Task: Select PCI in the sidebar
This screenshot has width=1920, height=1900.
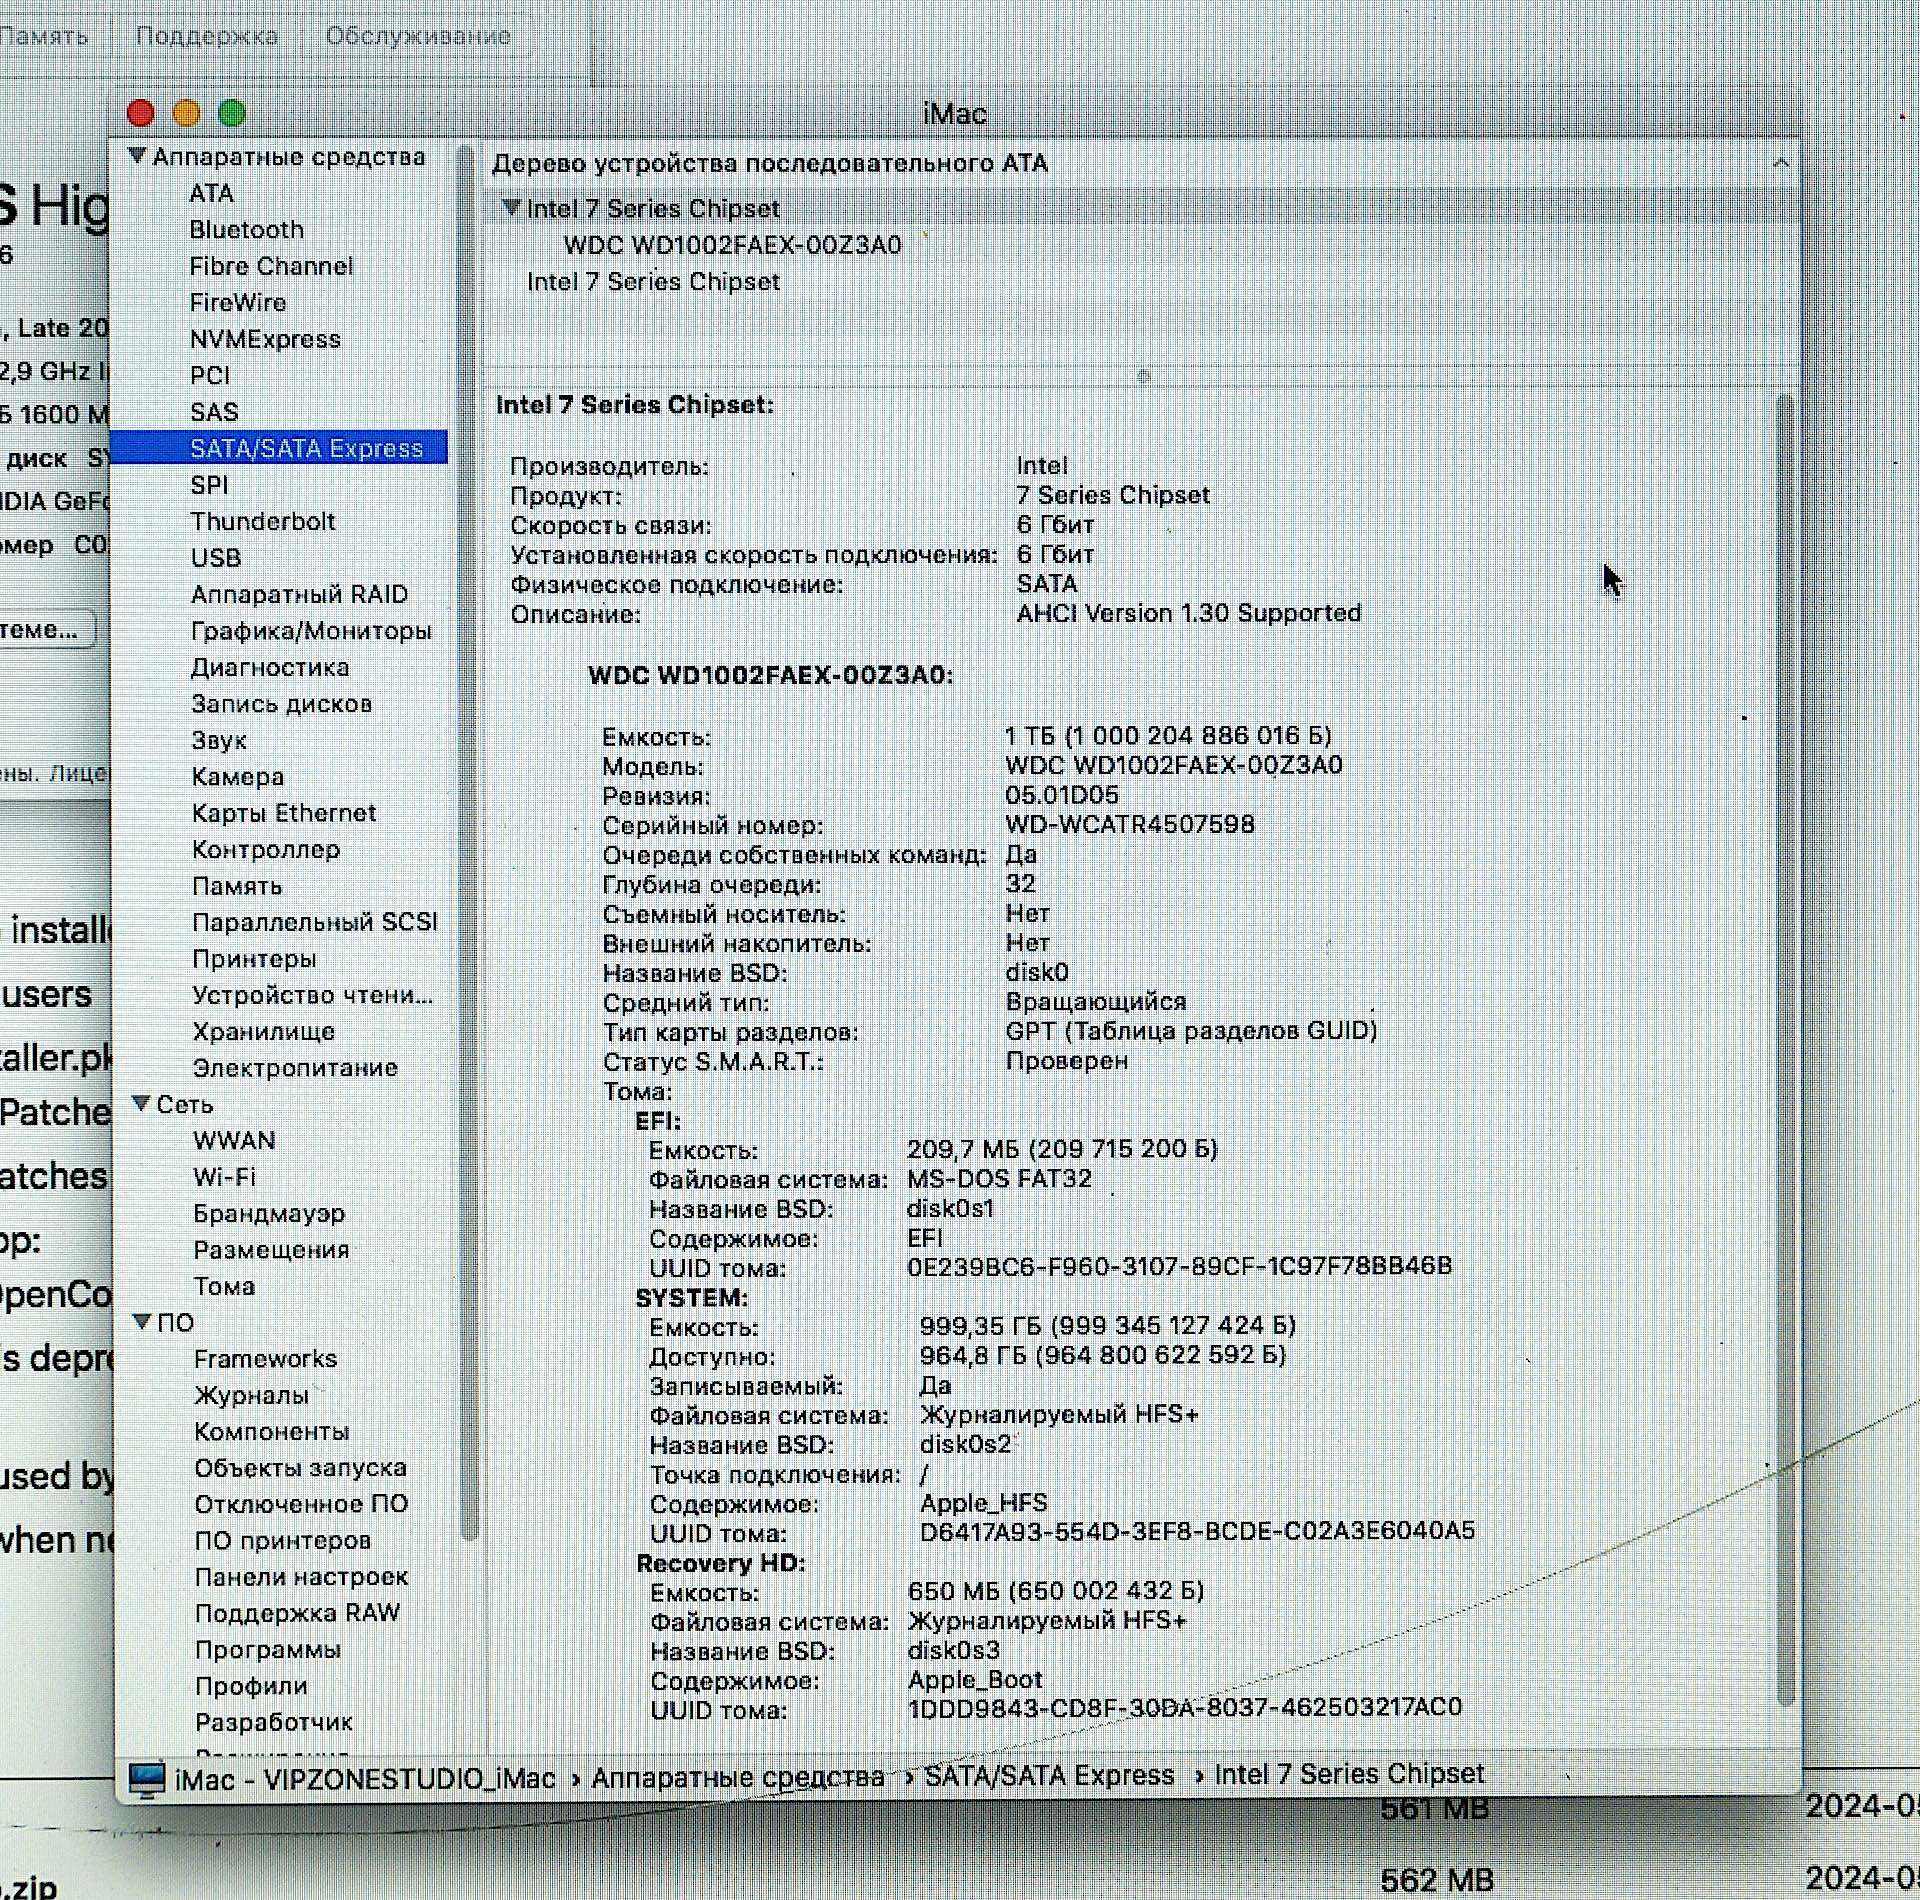Action: [210, 376]
